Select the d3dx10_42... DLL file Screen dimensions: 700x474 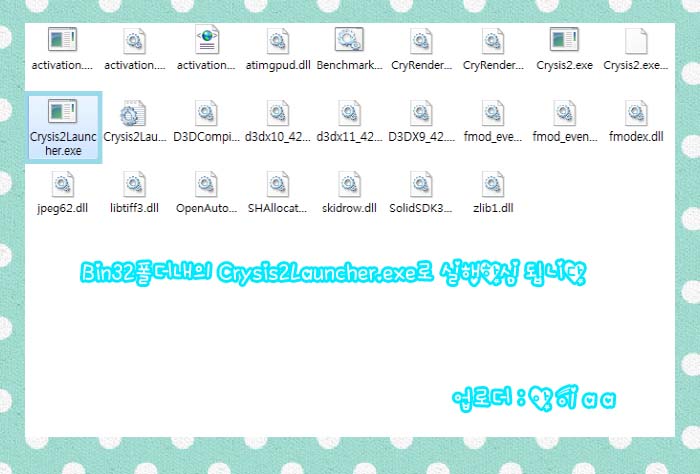(278, 121)
